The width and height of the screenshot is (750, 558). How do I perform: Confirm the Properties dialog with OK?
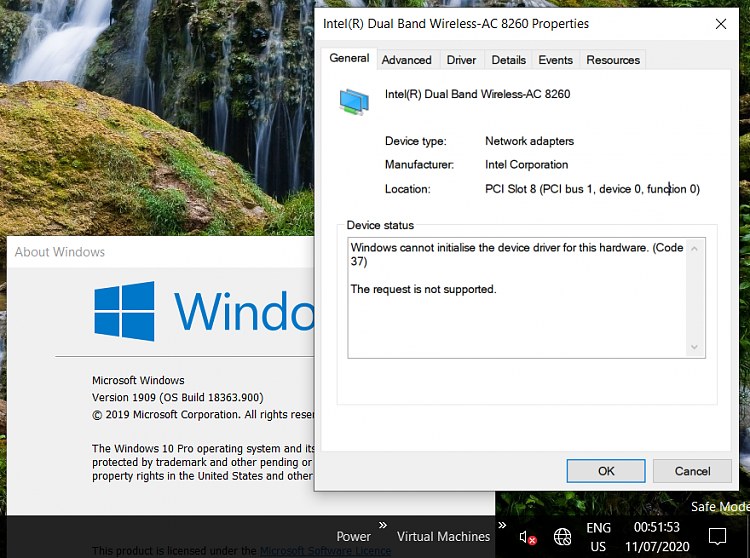coord(606,471)
